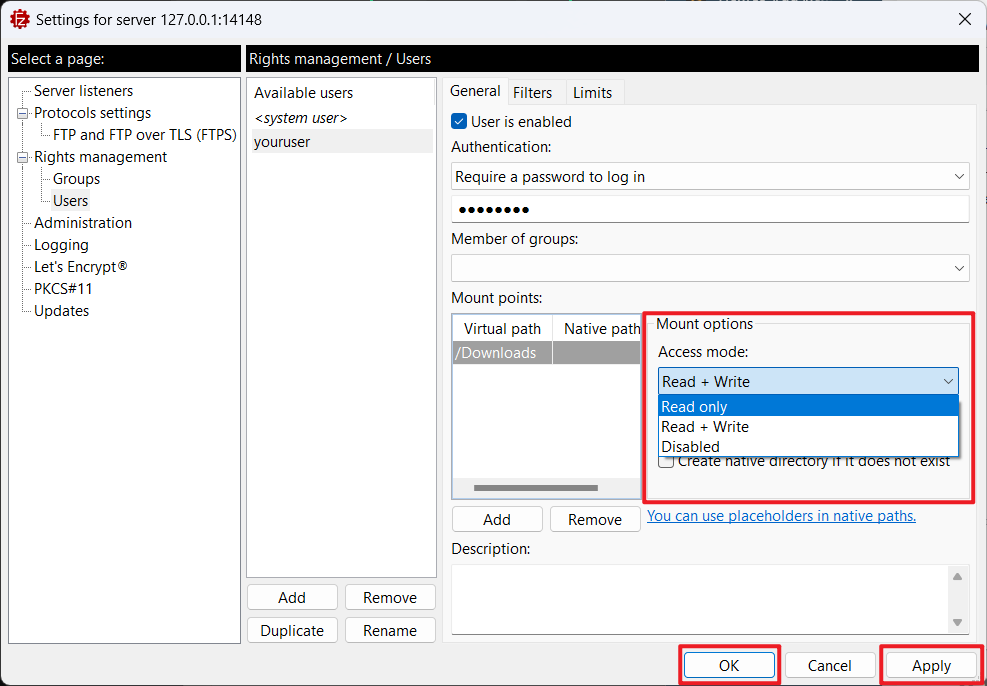
Task: Choose Read only access mode option
Action: 808,407
